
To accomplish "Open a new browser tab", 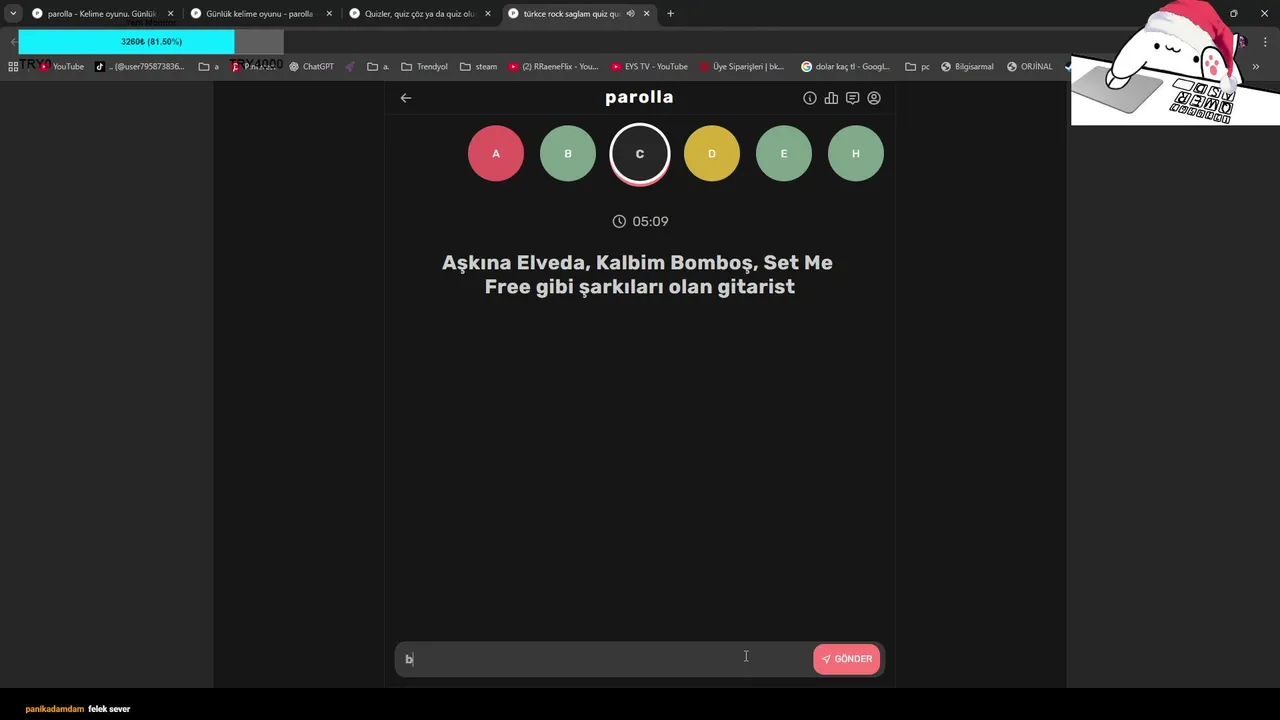I will click(670, 14).
